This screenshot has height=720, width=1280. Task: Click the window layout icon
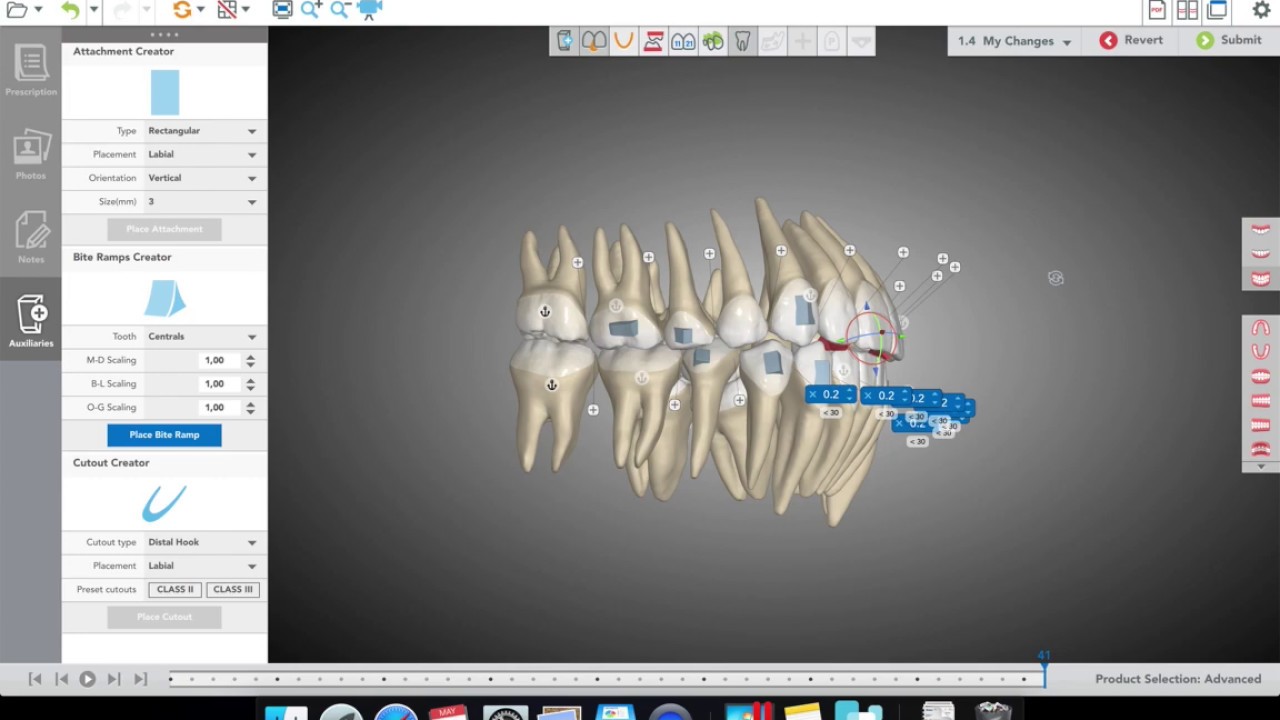pos(1217,10)
